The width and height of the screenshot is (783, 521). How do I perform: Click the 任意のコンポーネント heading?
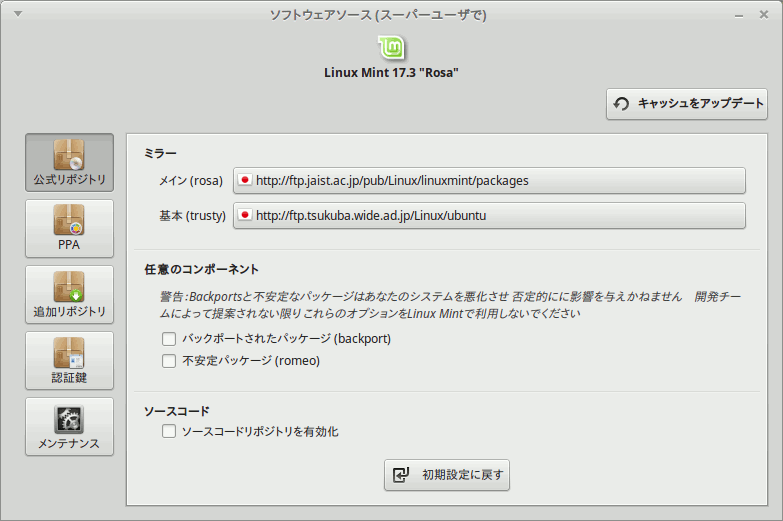point(202,269)
